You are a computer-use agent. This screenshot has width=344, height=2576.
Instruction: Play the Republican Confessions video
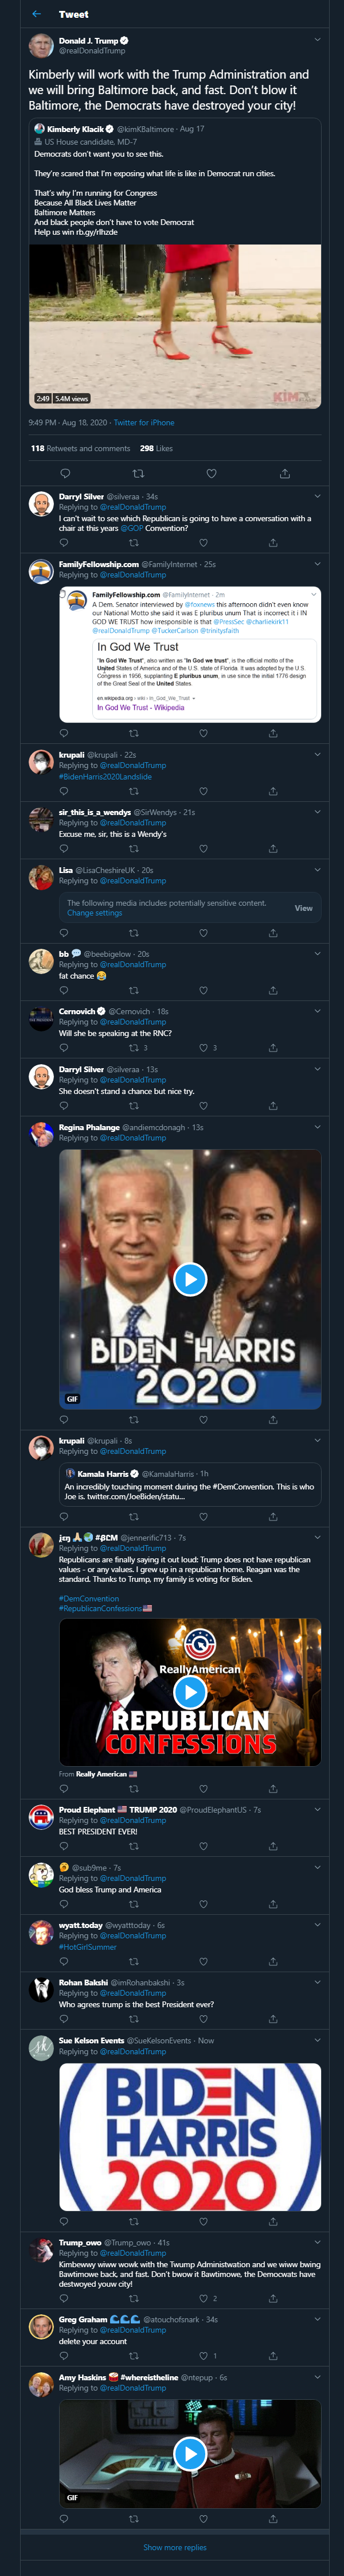[x=190, y=1692]
